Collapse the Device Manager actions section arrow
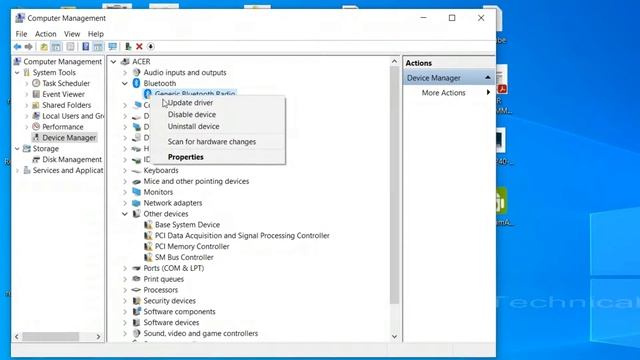This screenshot has width=640, height=360. [488, 78]
